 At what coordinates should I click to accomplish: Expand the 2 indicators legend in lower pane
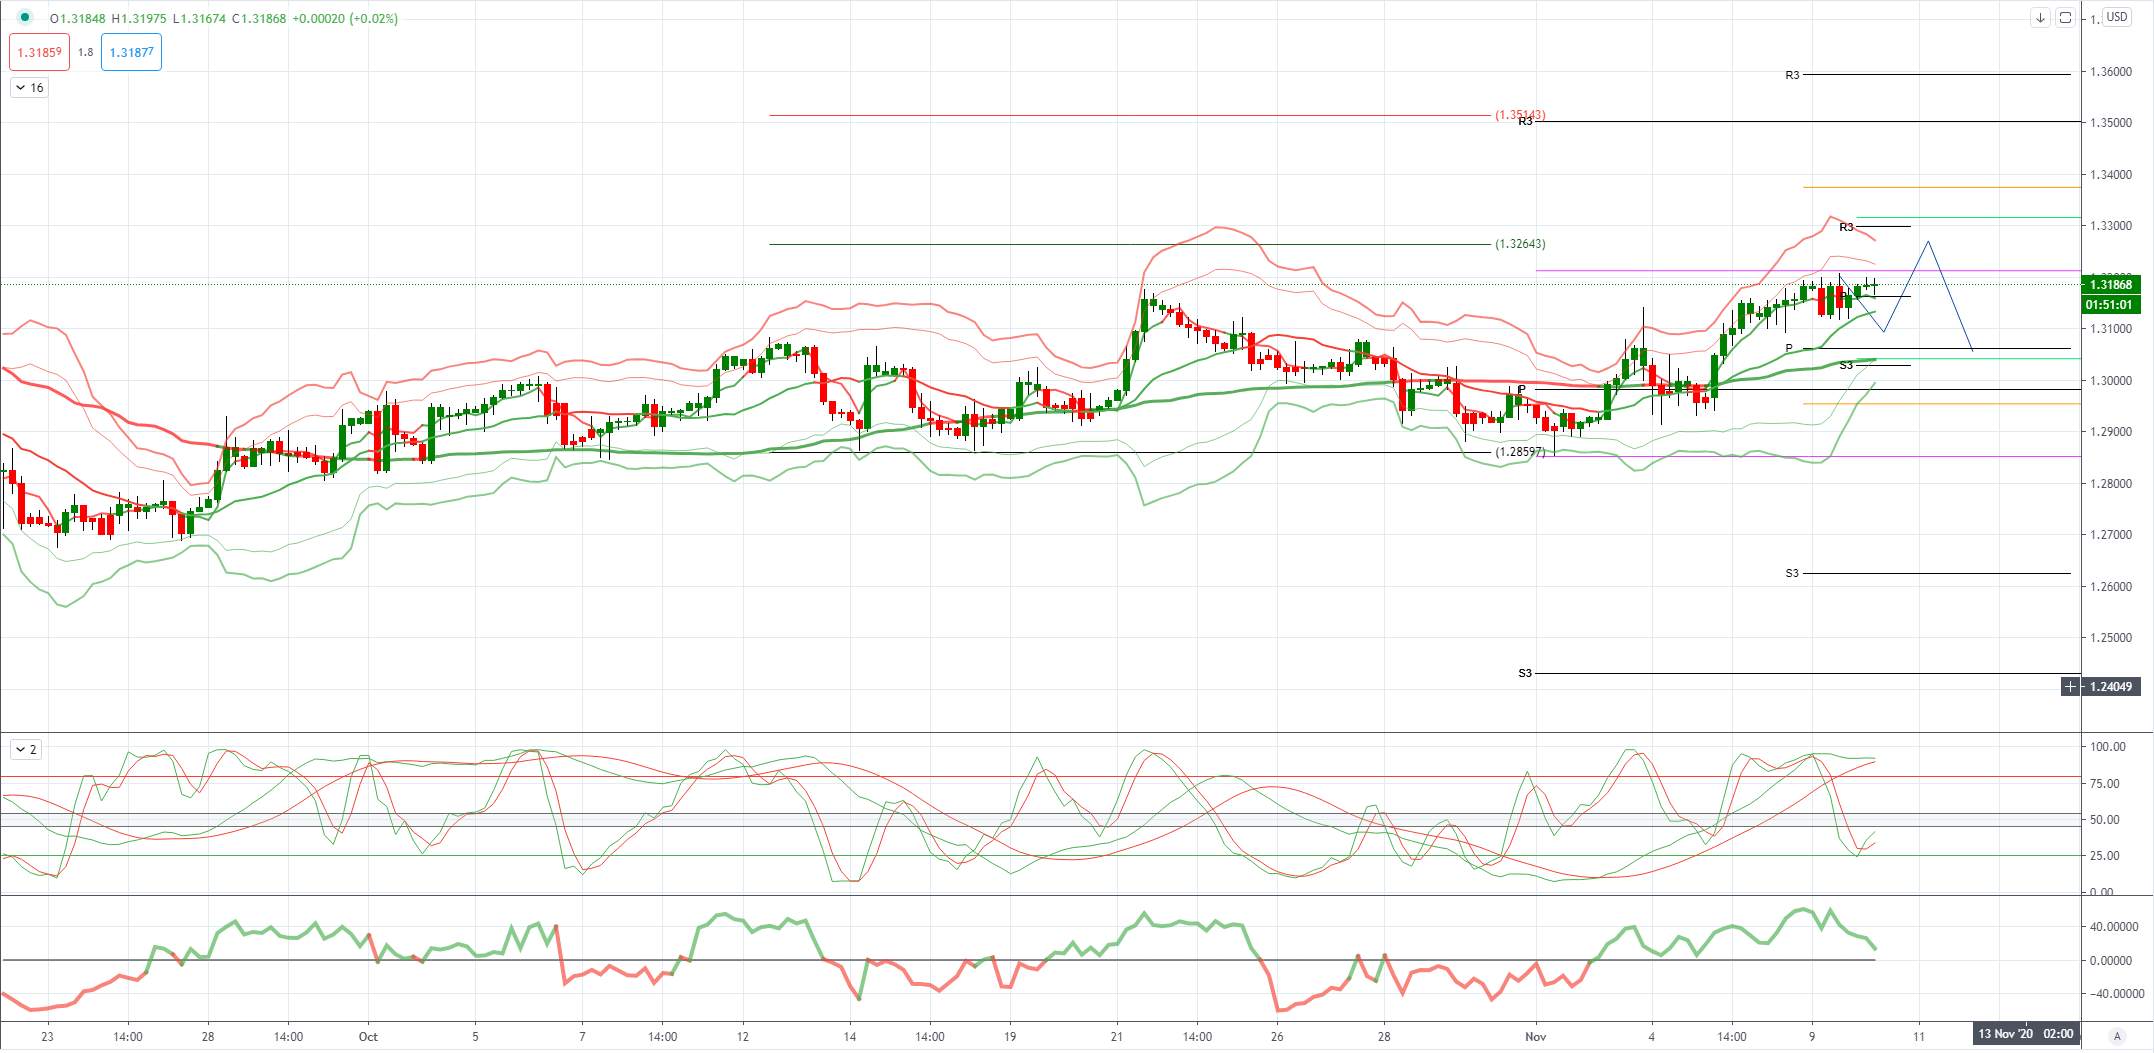point(26,750)
